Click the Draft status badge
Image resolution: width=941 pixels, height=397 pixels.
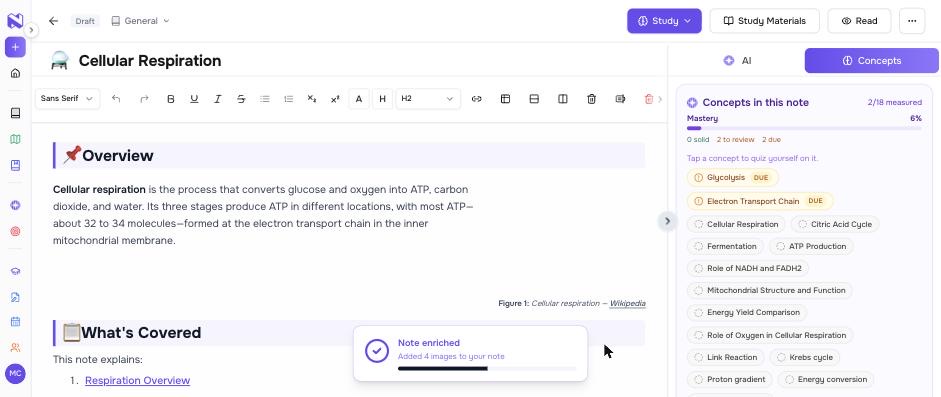85,21
